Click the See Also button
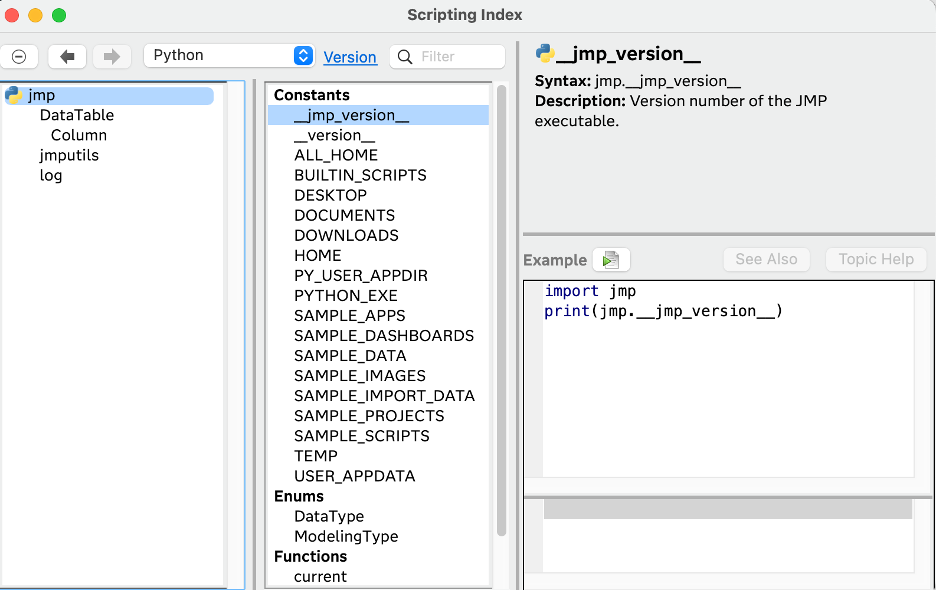The height and width of the screenshot is (590, 936). point(766,259)
